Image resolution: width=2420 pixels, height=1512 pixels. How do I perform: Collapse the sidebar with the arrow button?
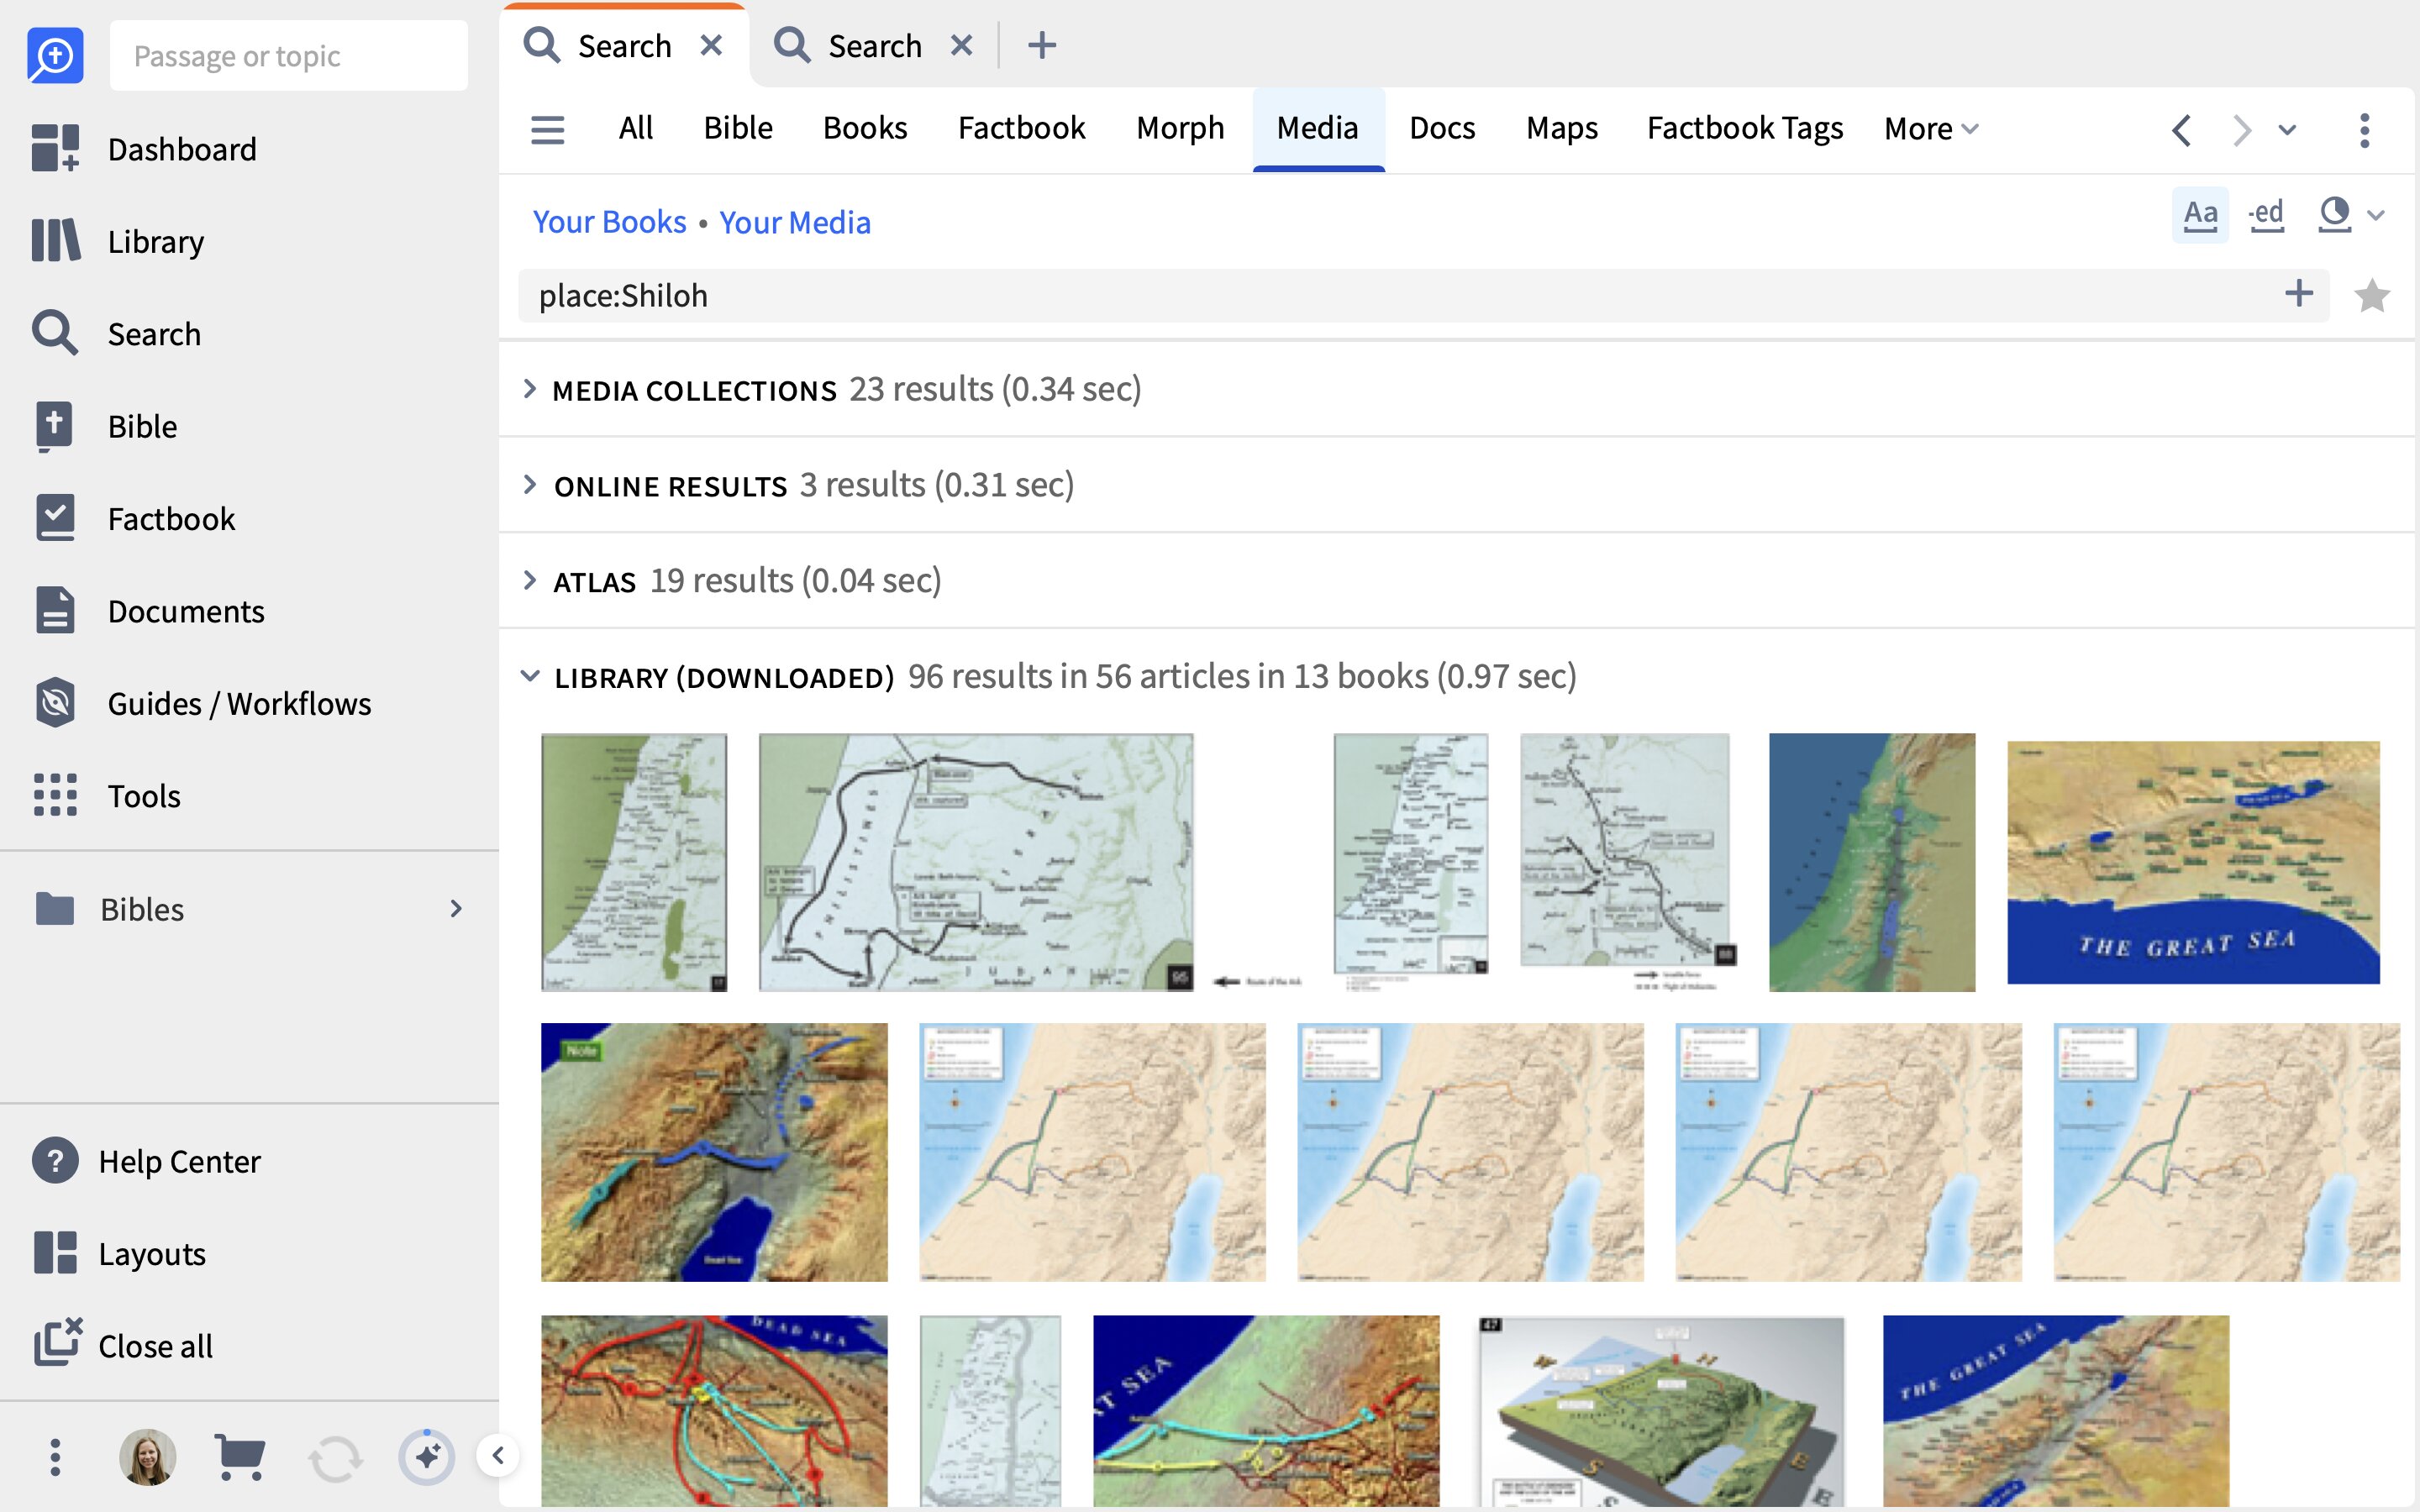(x=498, y=1455)
